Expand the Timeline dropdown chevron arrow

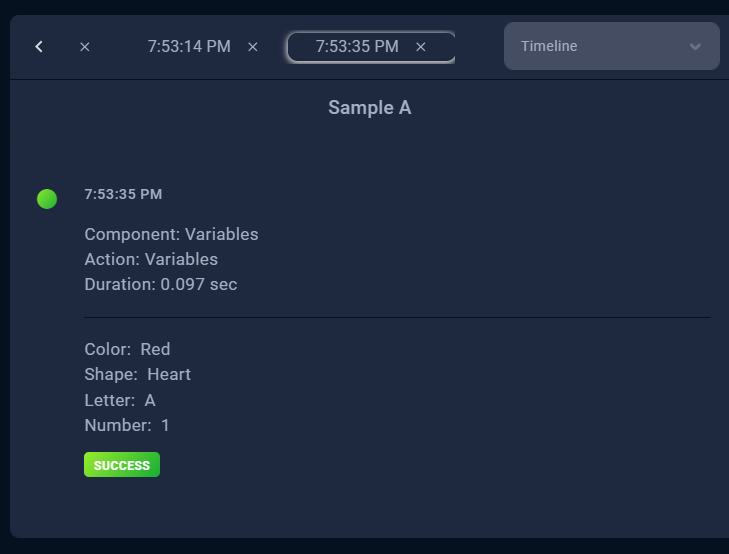coord(696,46)
